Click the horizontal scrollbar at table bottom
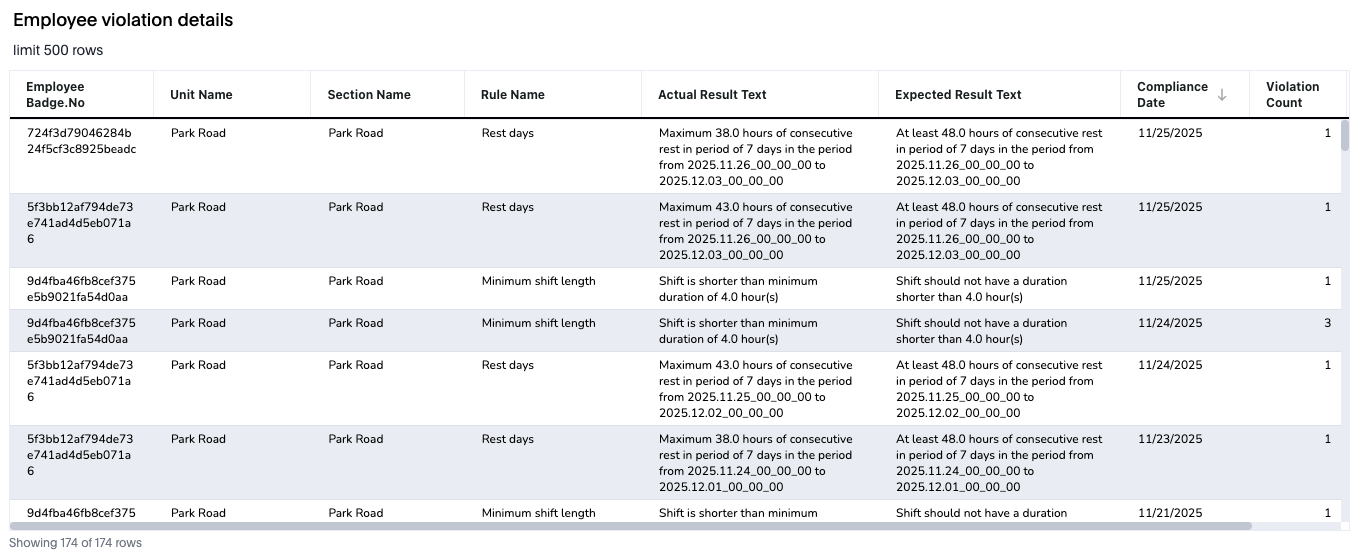Viewport: 1360px width, 554px height. click(x=630, y=525)
